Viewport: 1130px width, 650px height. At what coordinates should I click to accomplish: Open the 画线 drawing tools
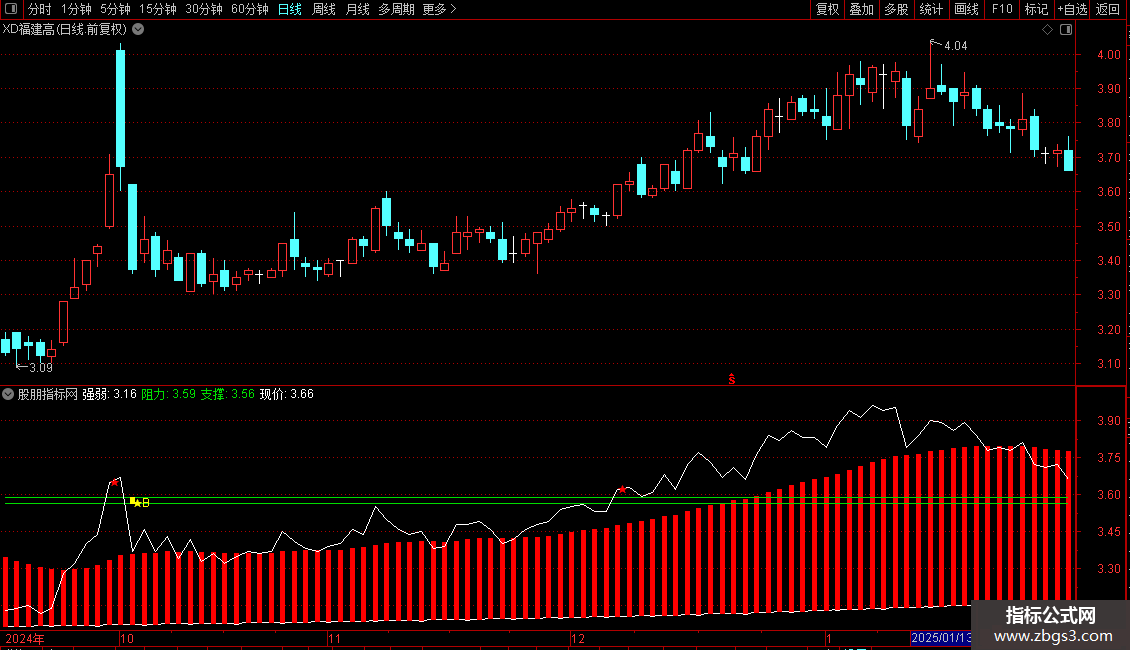(x=966, y=9)
